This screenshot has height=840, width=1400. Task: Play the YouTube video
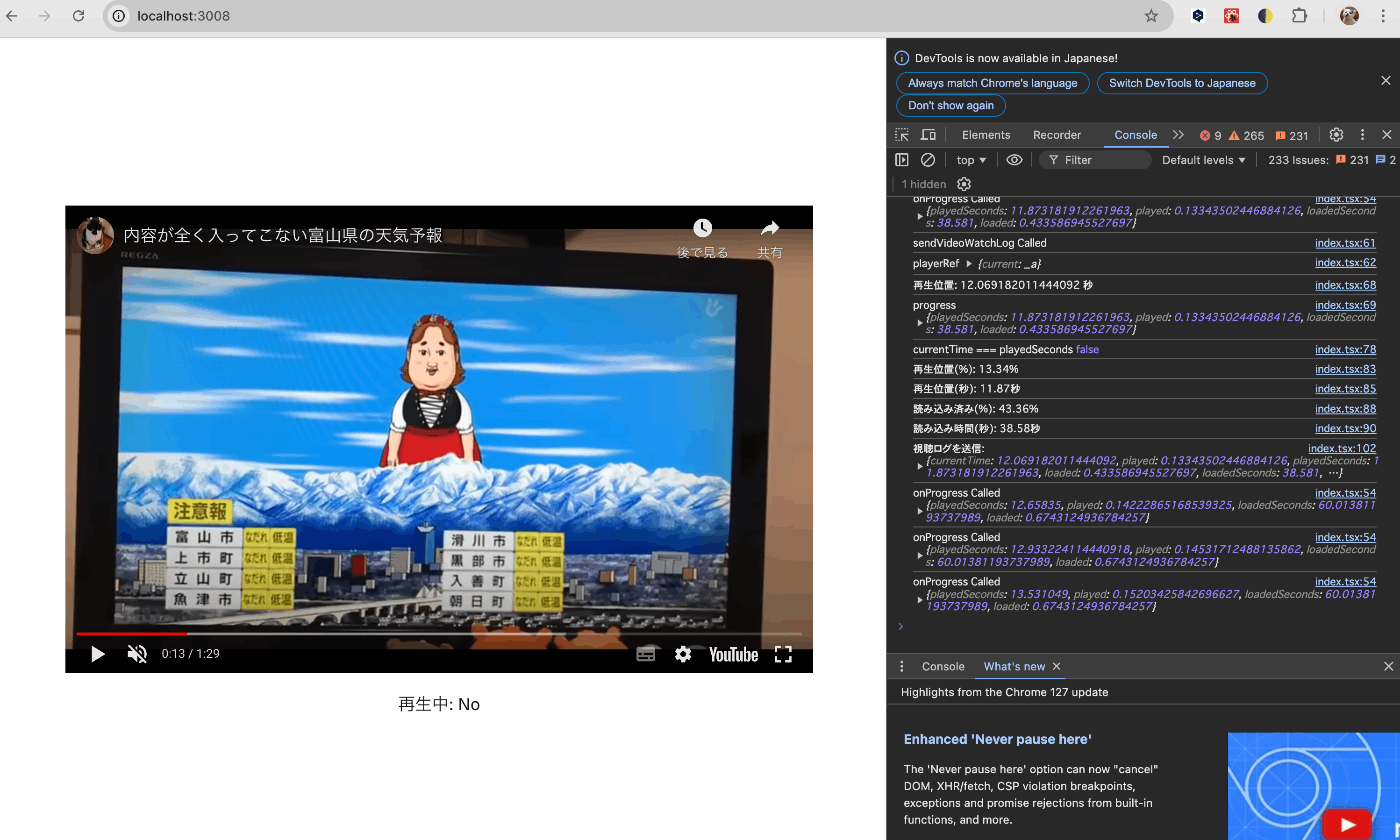(x=97, y=654)
